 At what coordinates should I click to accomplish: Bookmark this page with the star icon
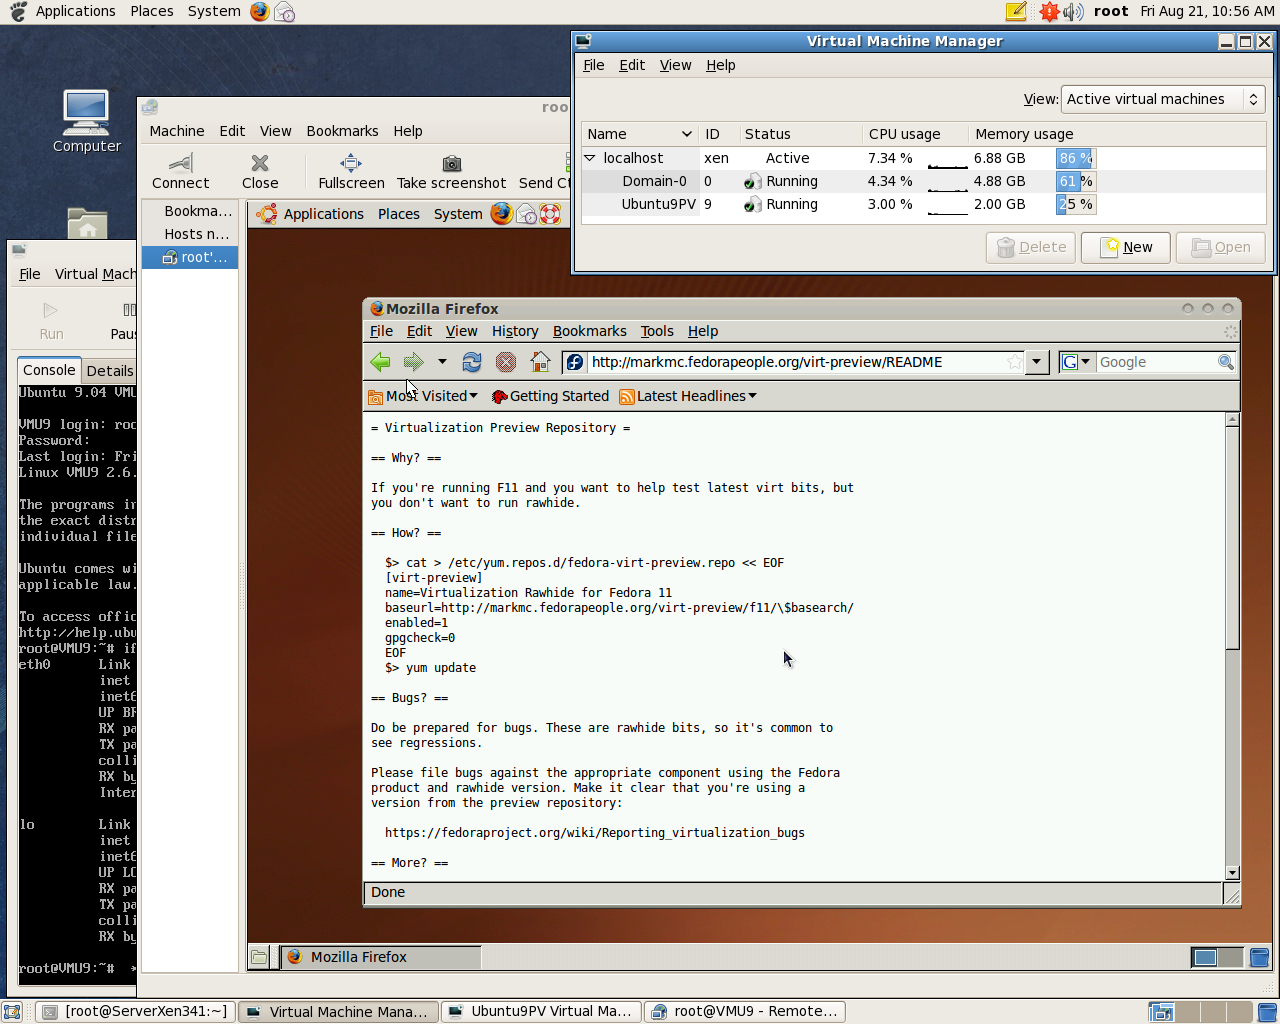1015,362
